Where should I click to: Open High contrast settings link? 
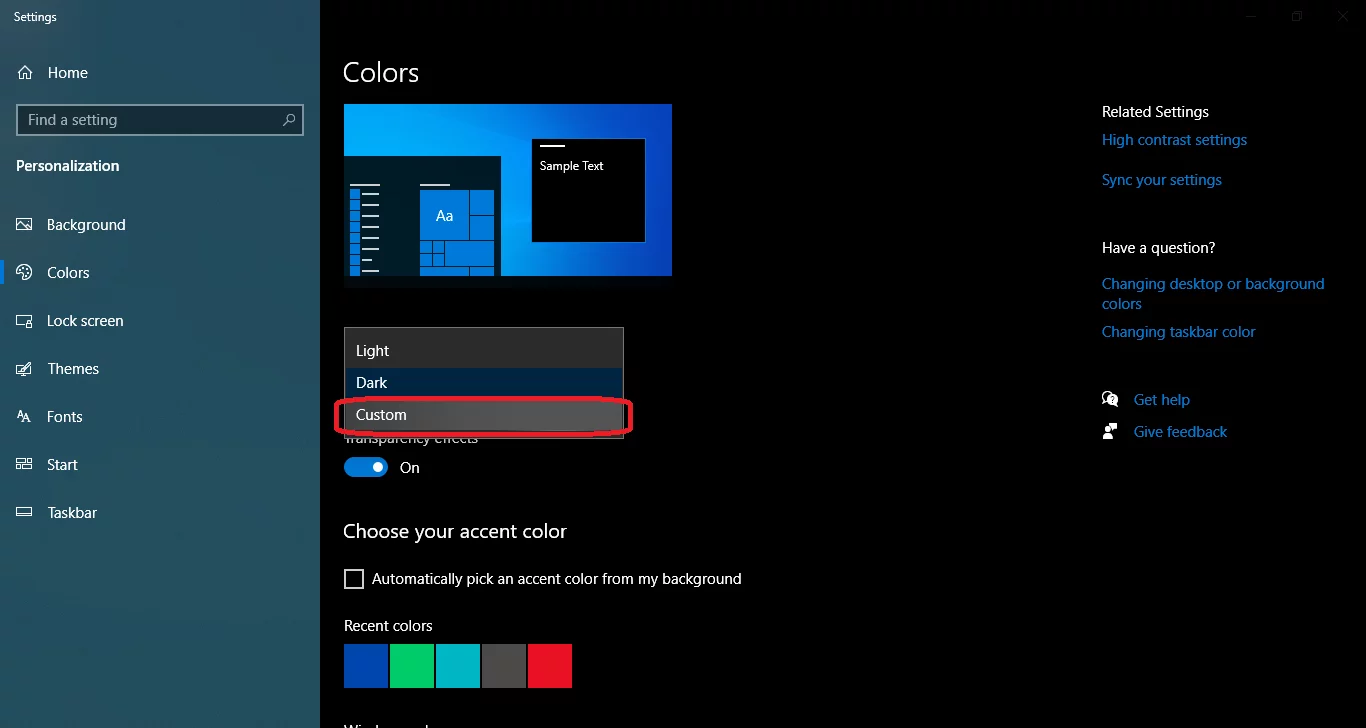point(1174,140)
